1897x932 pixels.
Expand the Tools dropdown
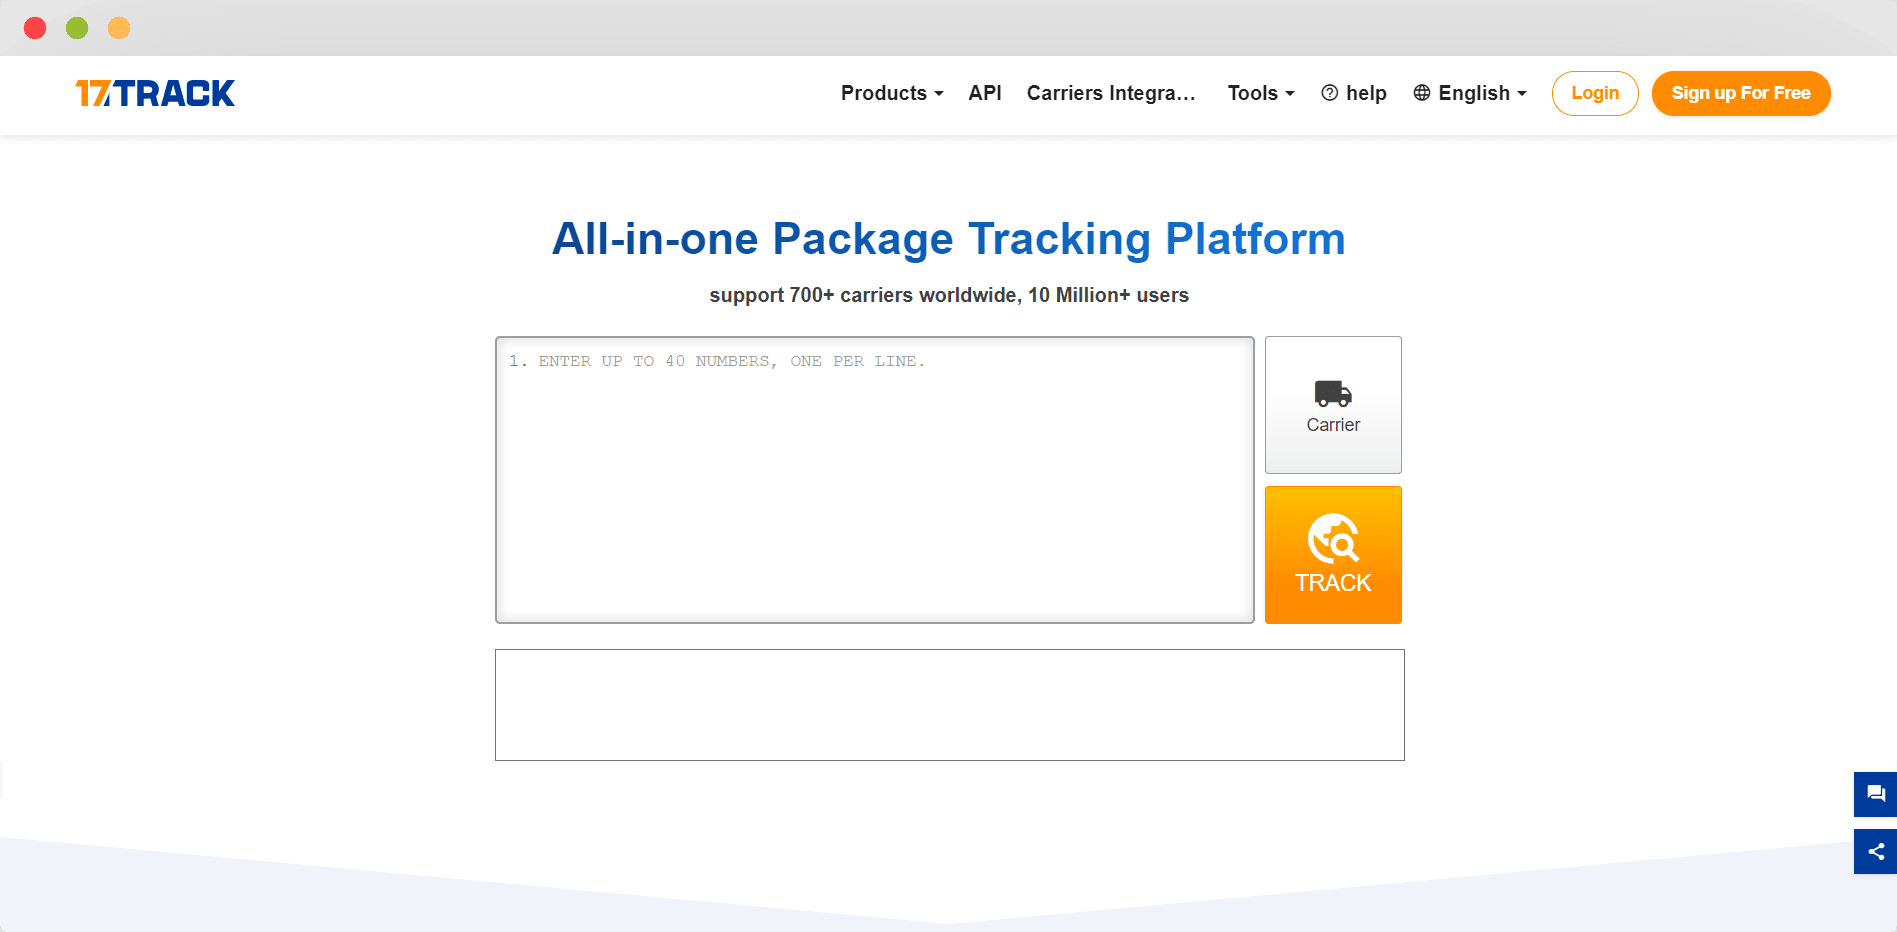[x=1261, y=93]
